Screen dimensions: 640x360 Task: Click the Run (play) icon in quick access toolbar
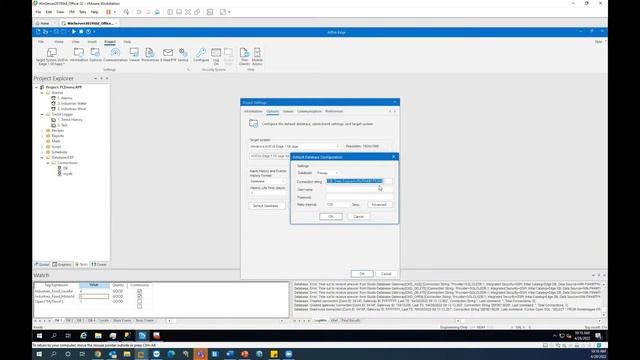pyautogui.click(x=74, y=31)
